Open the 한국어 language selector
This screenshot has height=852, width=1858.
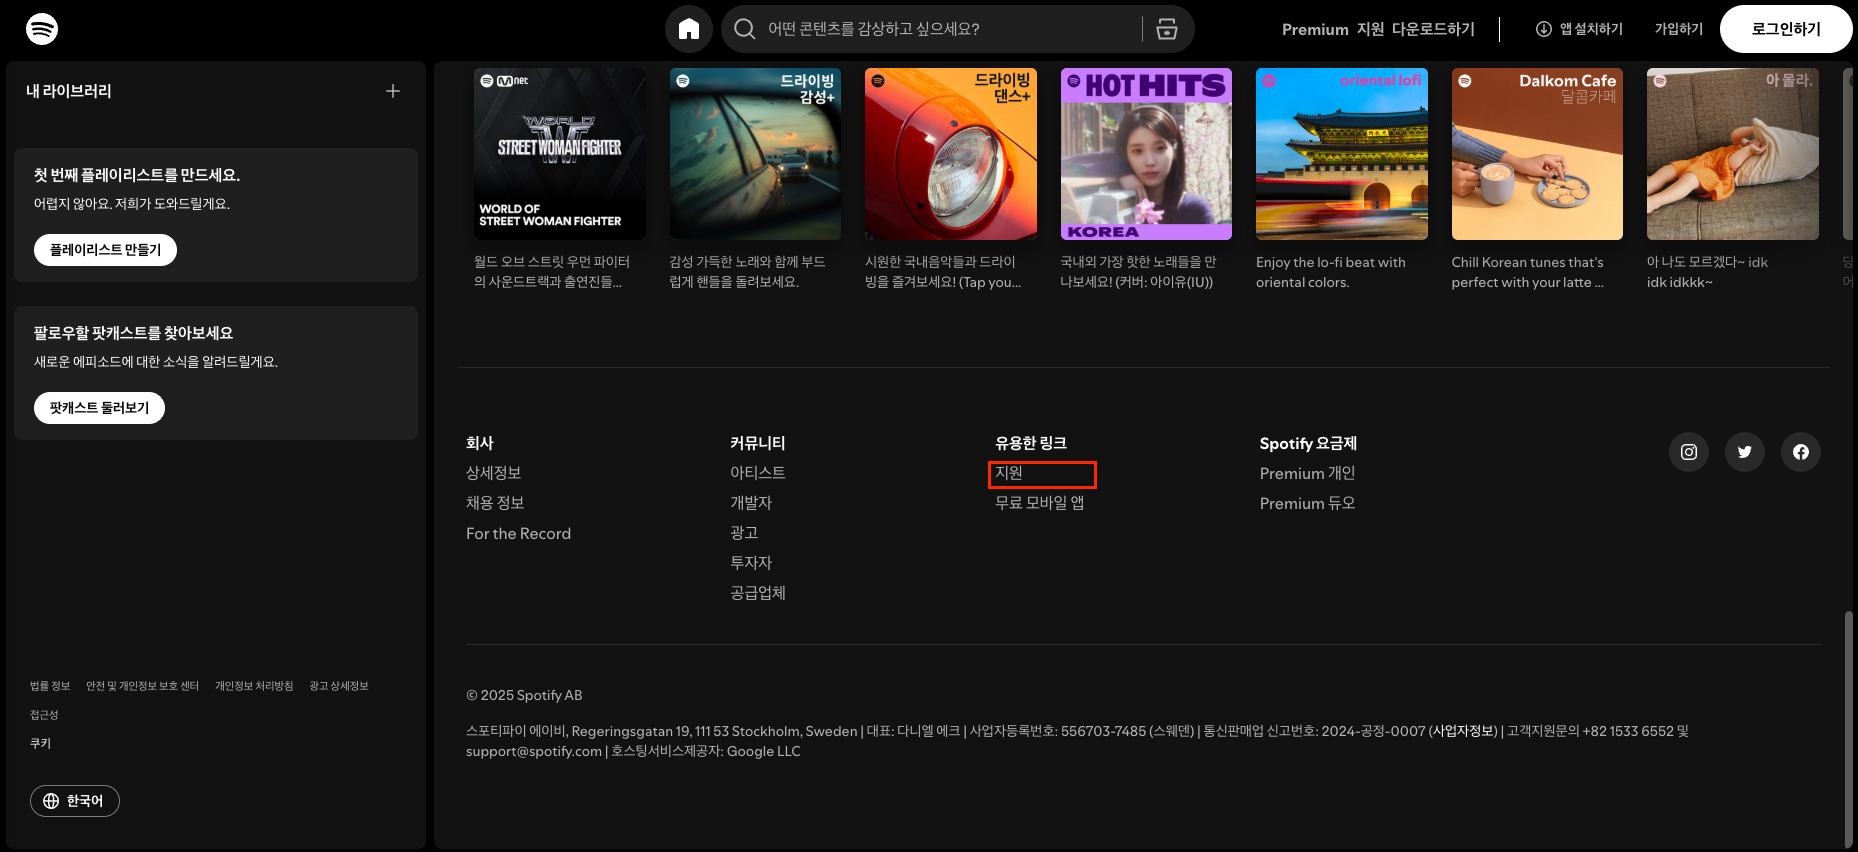pyautogui.click(x=75, y=801)
